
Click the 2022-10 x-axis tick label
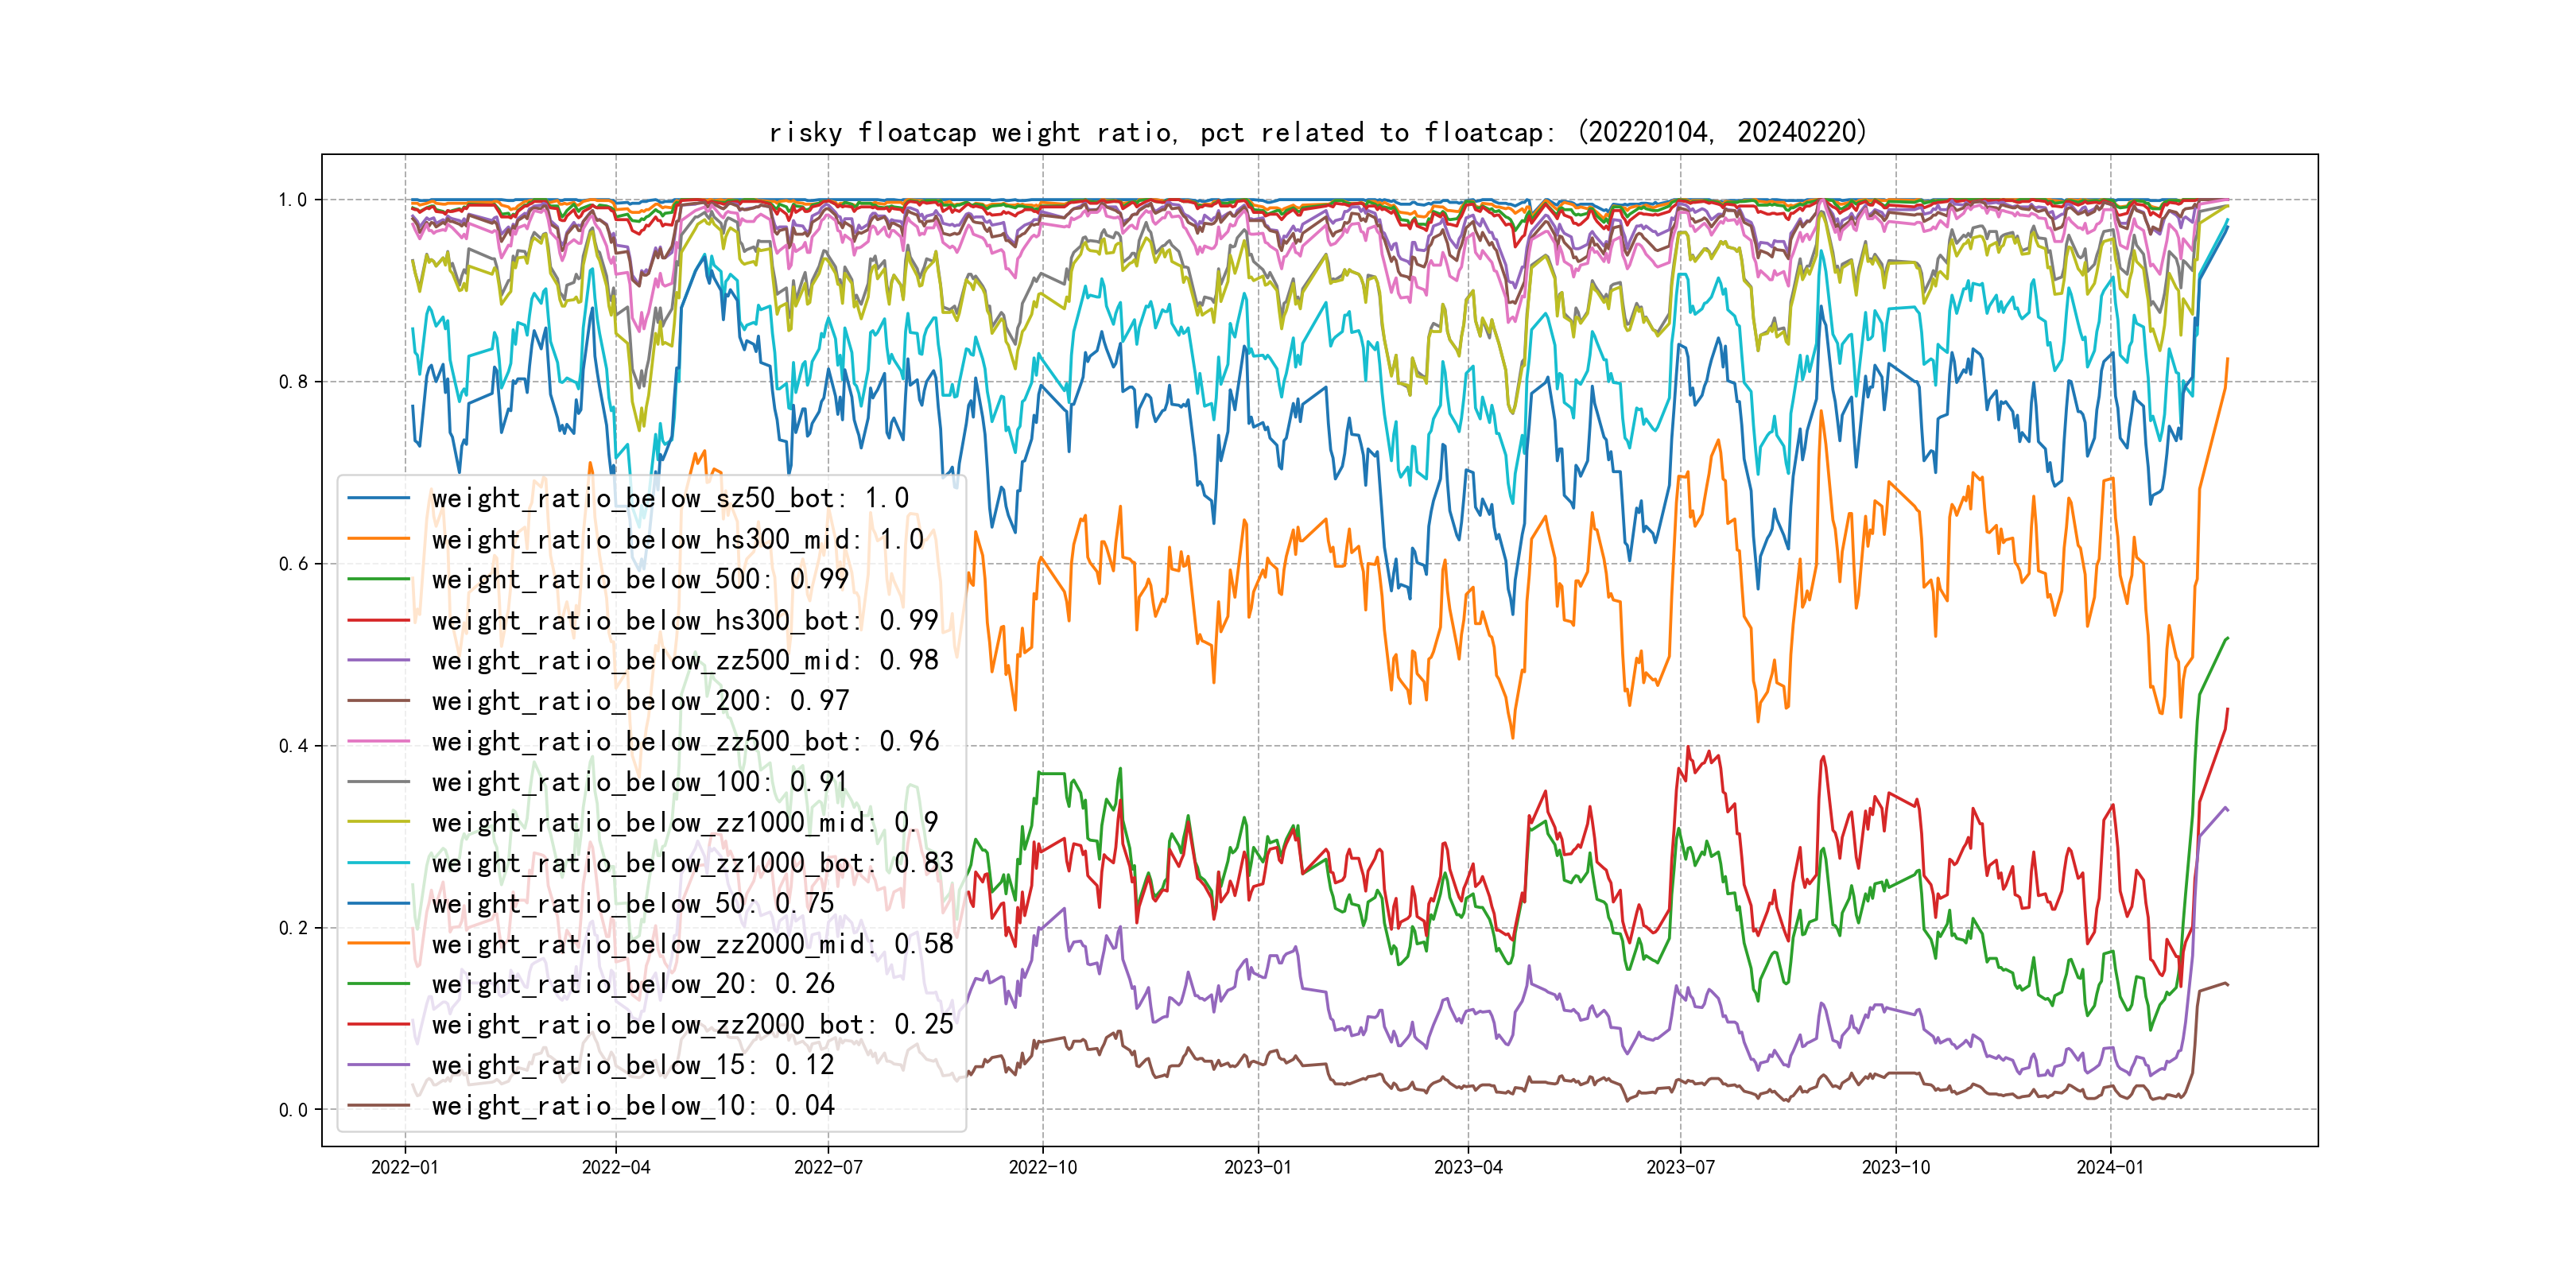pos(1042,1167)
